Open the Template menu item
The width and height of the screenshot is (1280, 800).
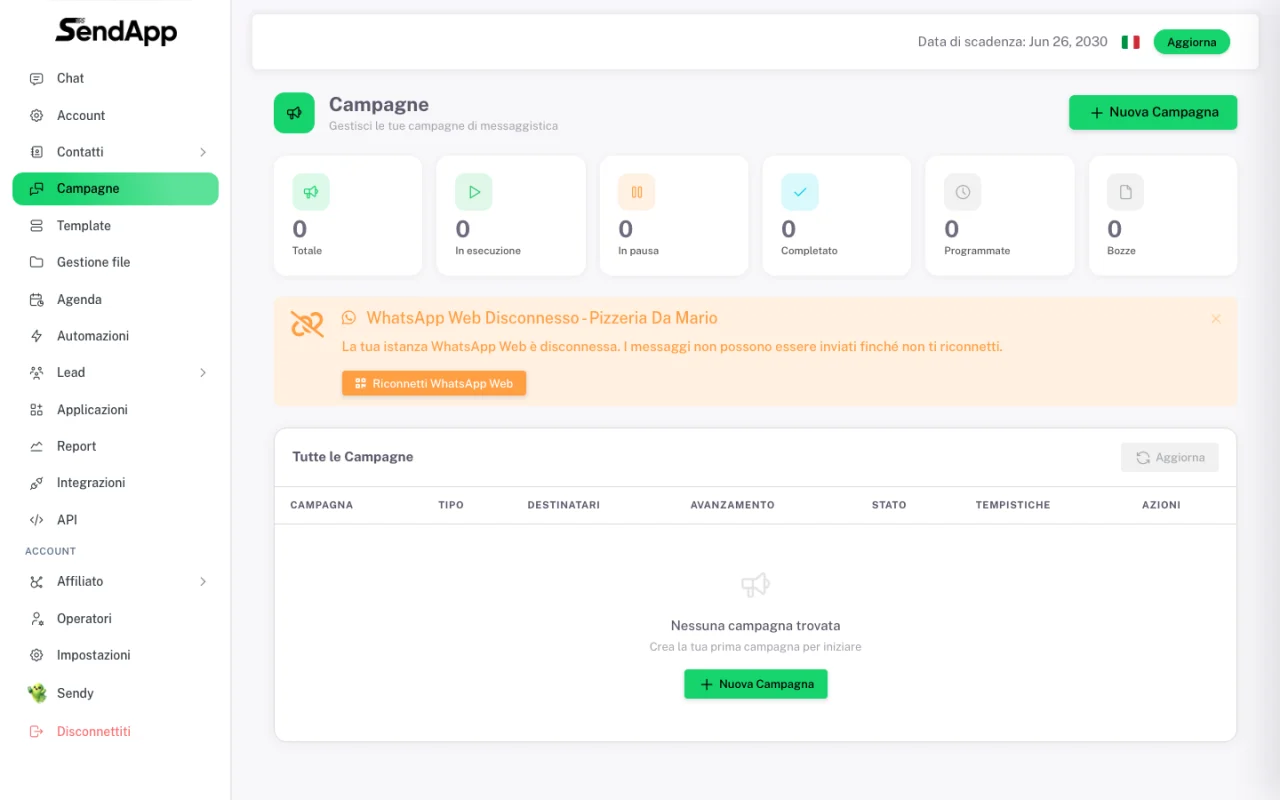click(x=115, y=226)
